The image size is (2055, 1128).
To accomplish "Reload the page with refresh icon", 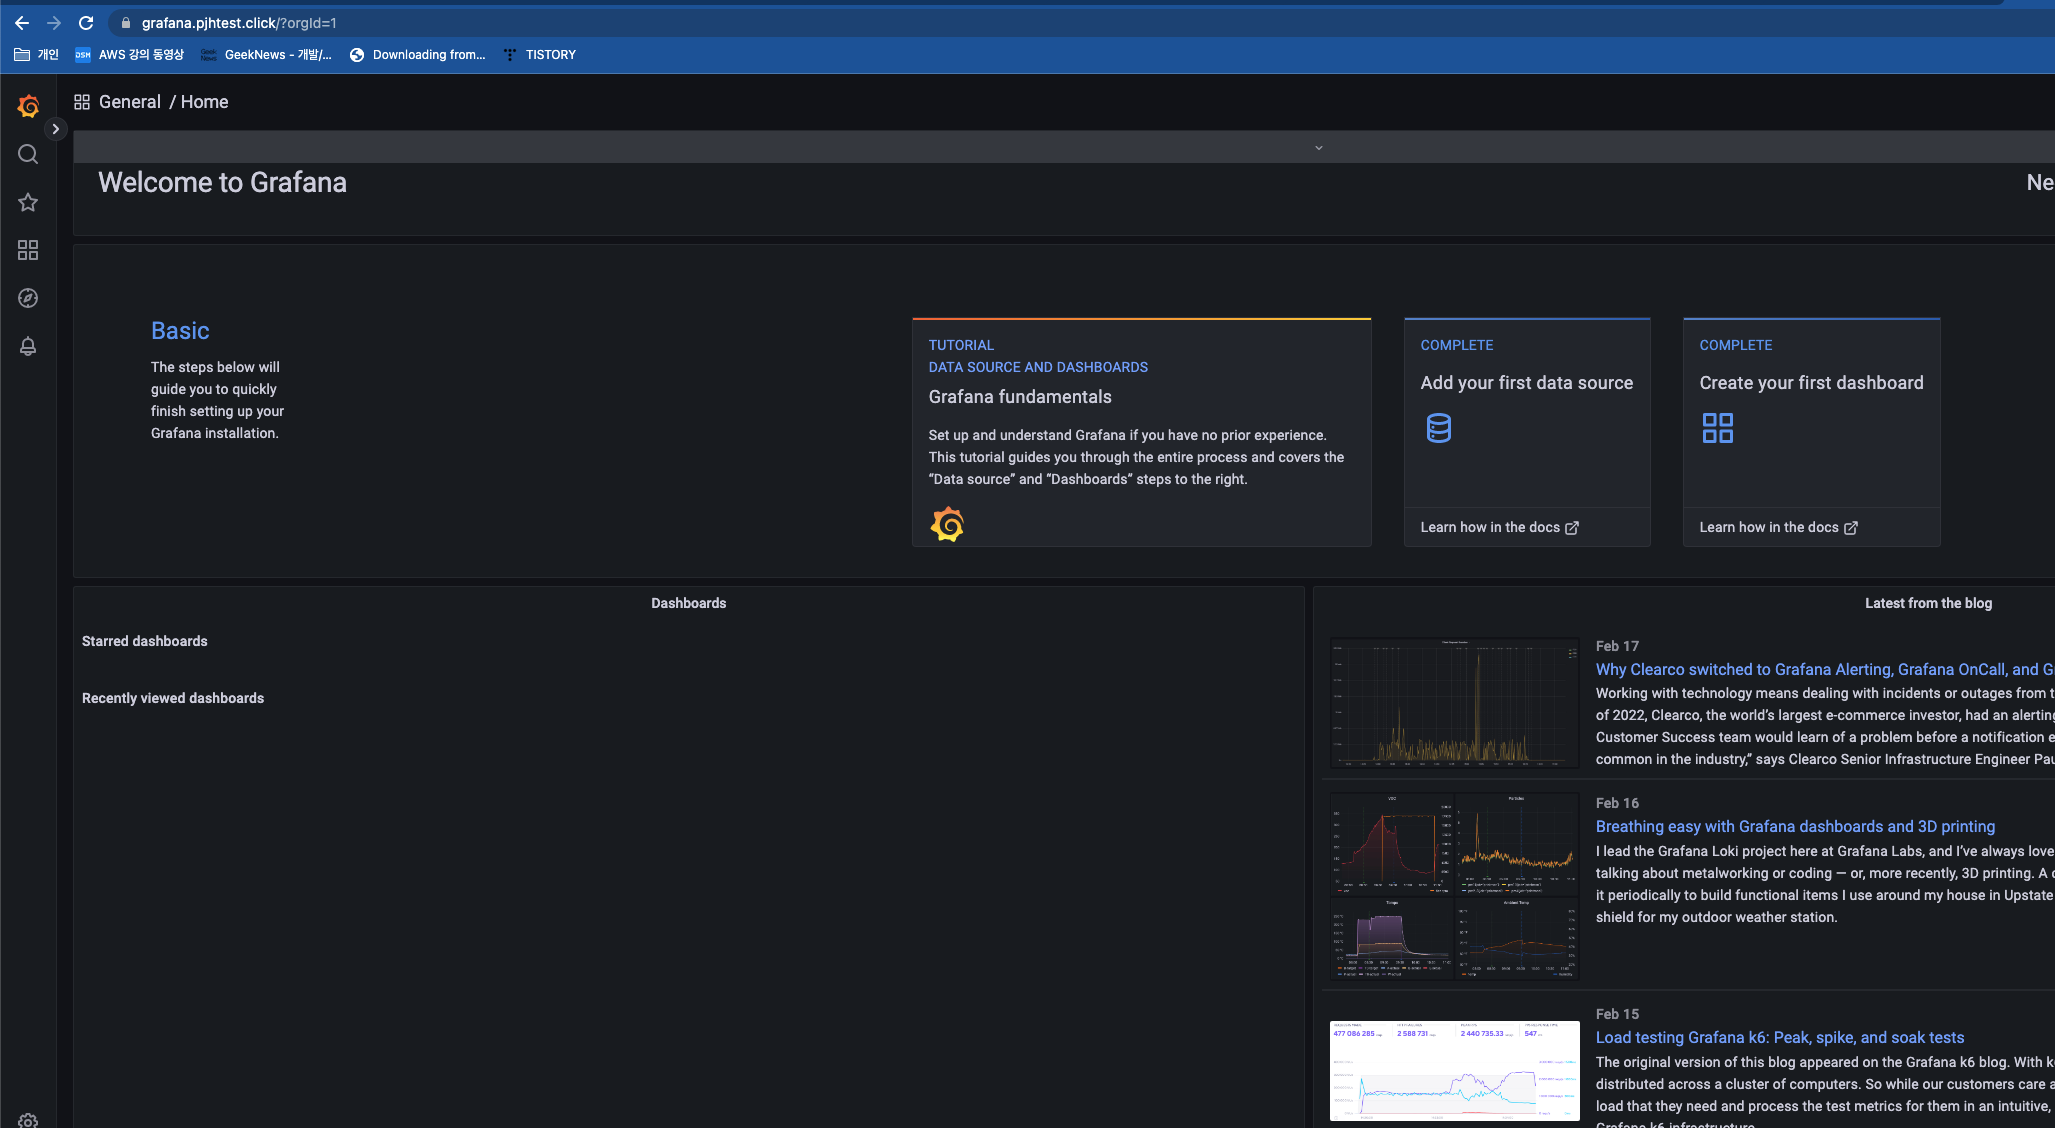I will pyautogui.click(x=86, y=23).
